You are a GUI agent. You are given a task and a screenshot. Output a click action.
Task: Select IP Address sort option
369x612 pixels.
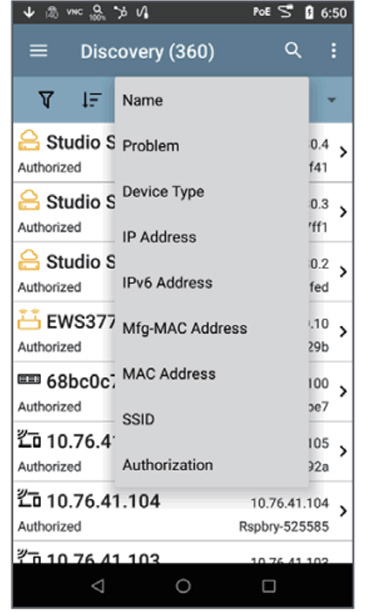159,237
